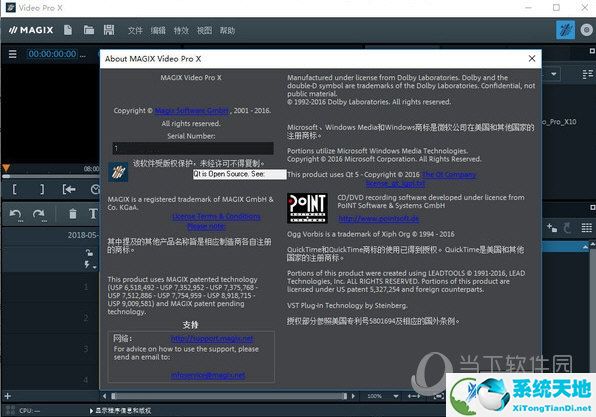Image resolution: width=596 pixels, height=417 pixels.
Task: Set range start with left bracket button
Action: pyautogui.click(x=14, y=189)
